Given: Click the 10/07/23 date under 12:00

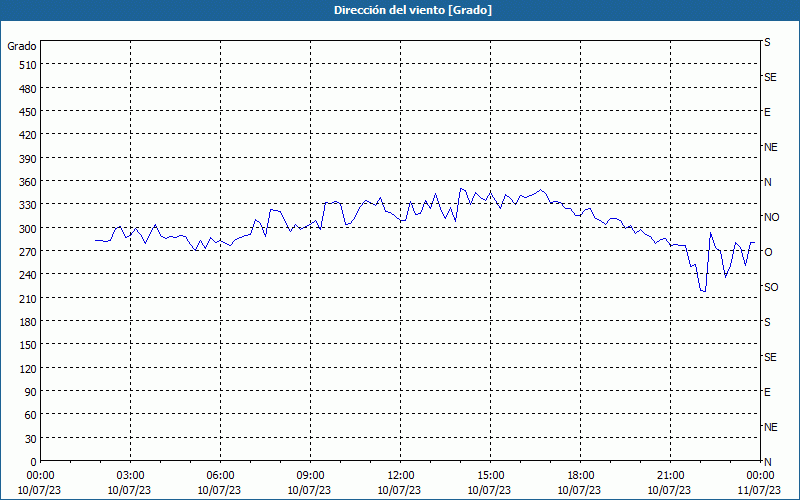Looking at the screenshot, I should 399,490.
